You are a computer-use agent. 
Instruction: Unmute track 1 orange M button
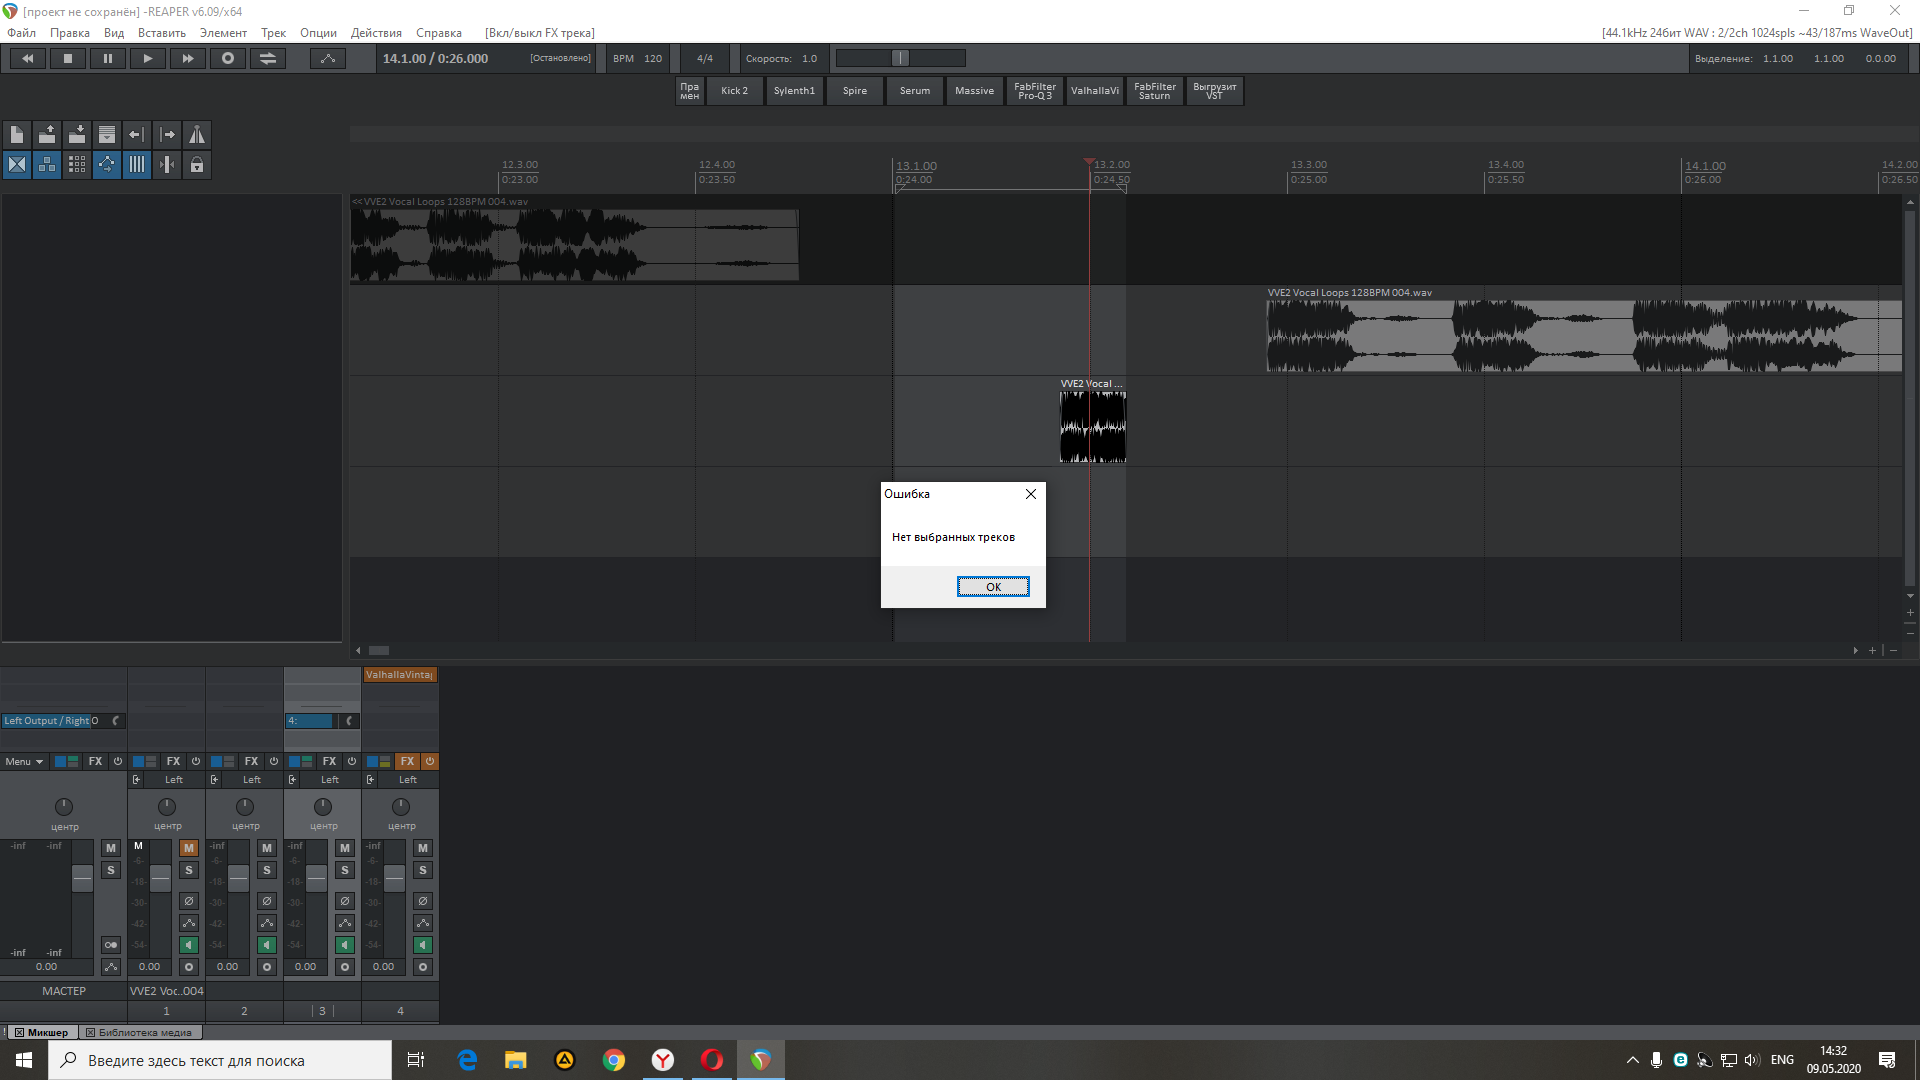click(x=188, y=848)
